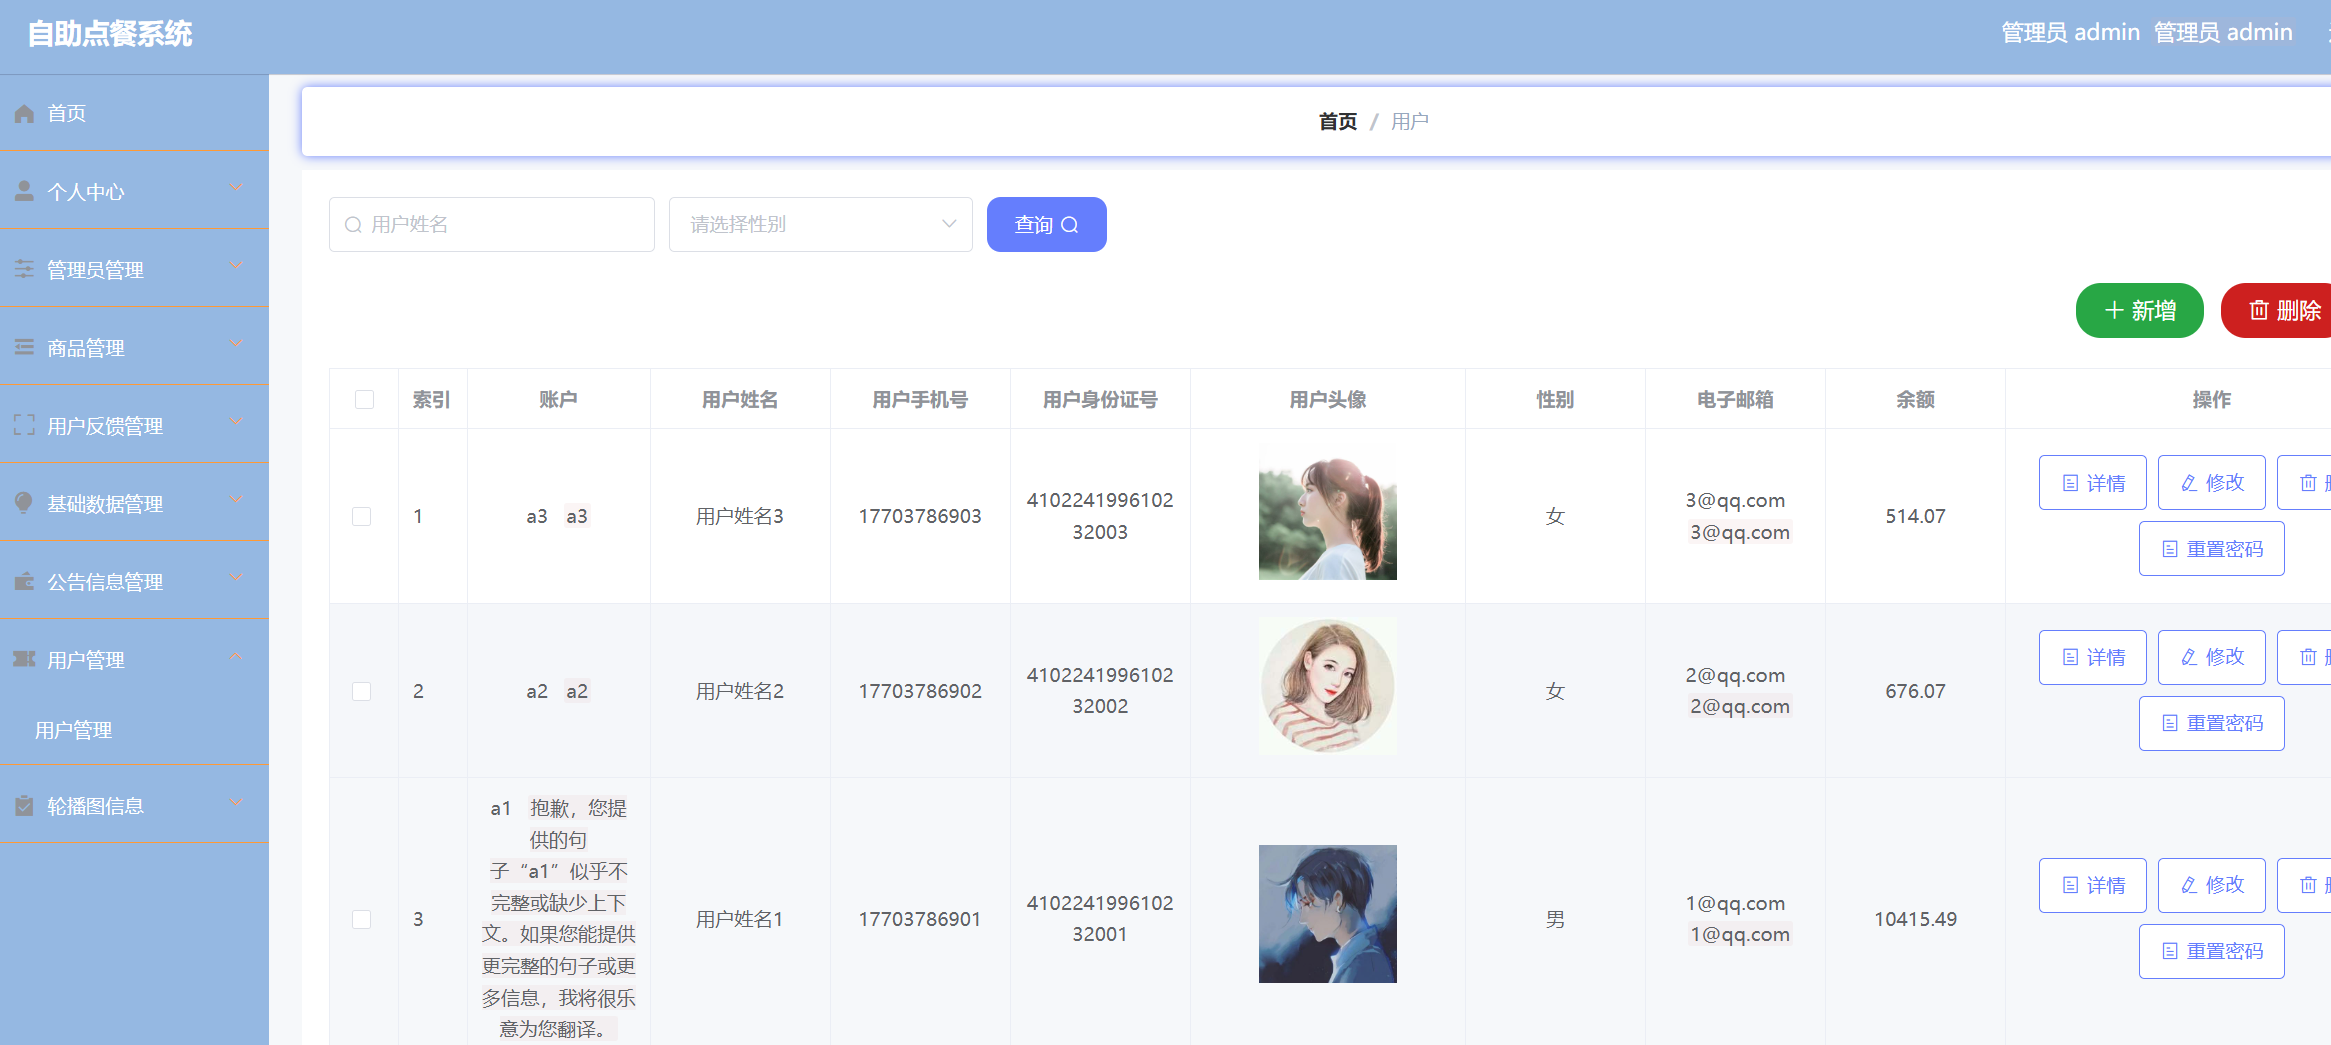
Task: Click 重置密码 for user 用户姓名1
Action: tap(2211, 950)
